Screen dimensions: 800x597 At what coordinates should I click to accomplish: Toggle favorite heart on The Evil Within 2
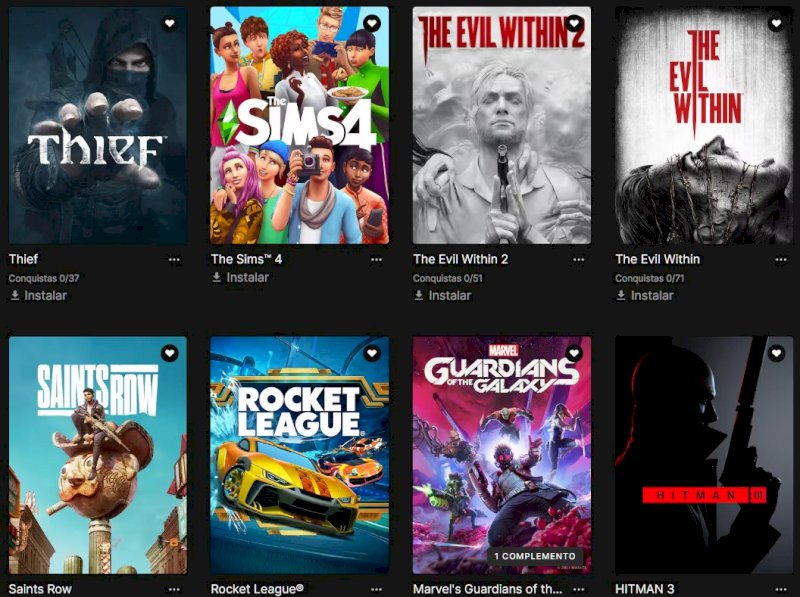coord(574,23)
